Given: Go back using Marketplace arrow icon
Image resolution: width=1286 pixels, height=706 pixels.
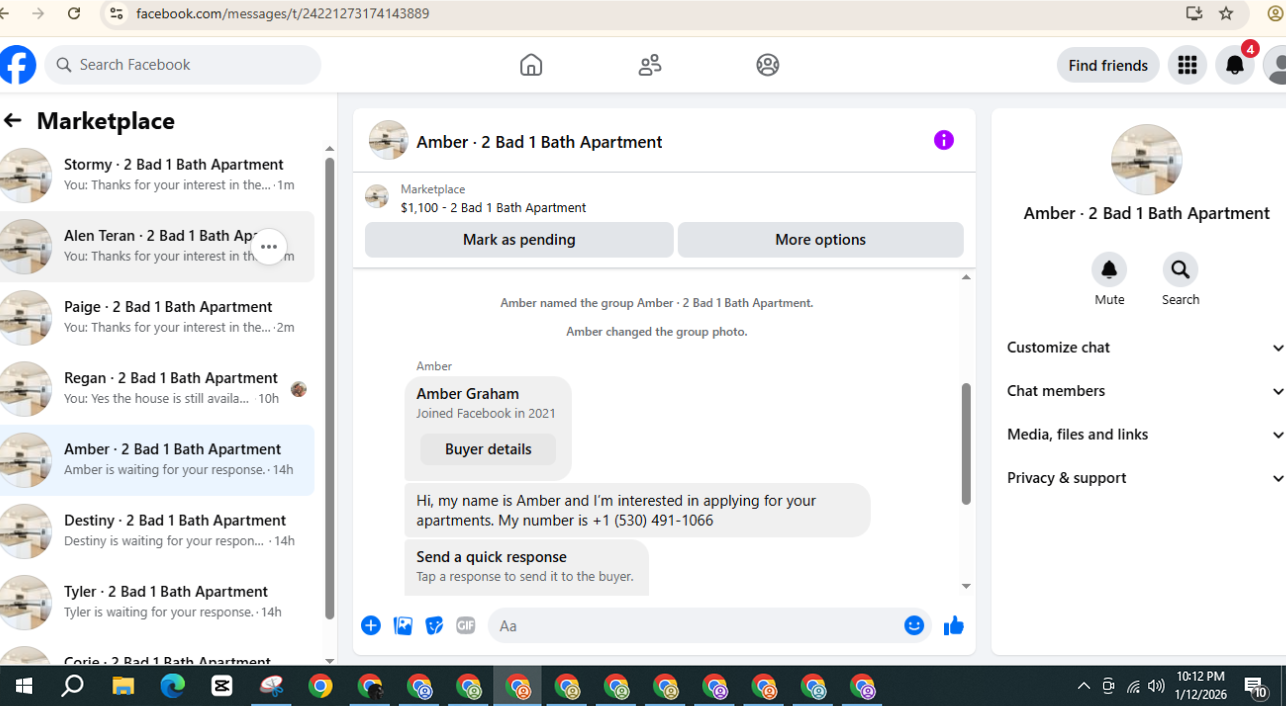Looking at the screenshot, I should pos(12,120).
